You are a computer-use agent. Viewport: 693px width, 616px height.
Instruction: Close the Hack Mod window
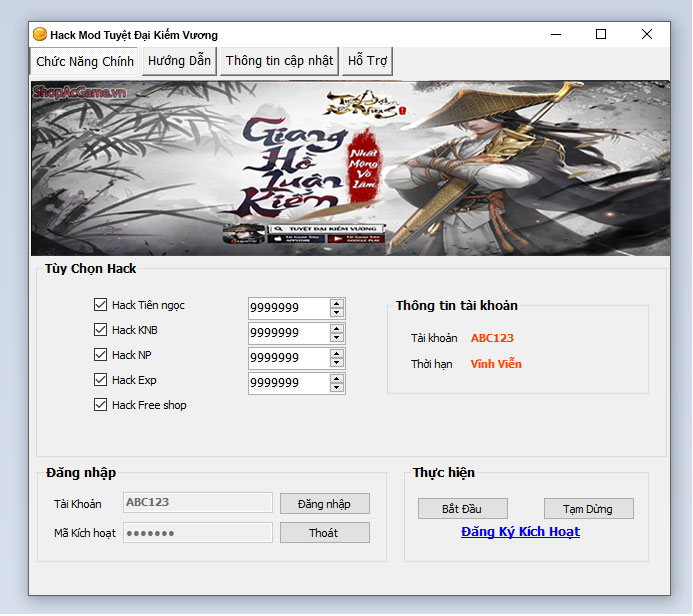(x=647, y=34)
